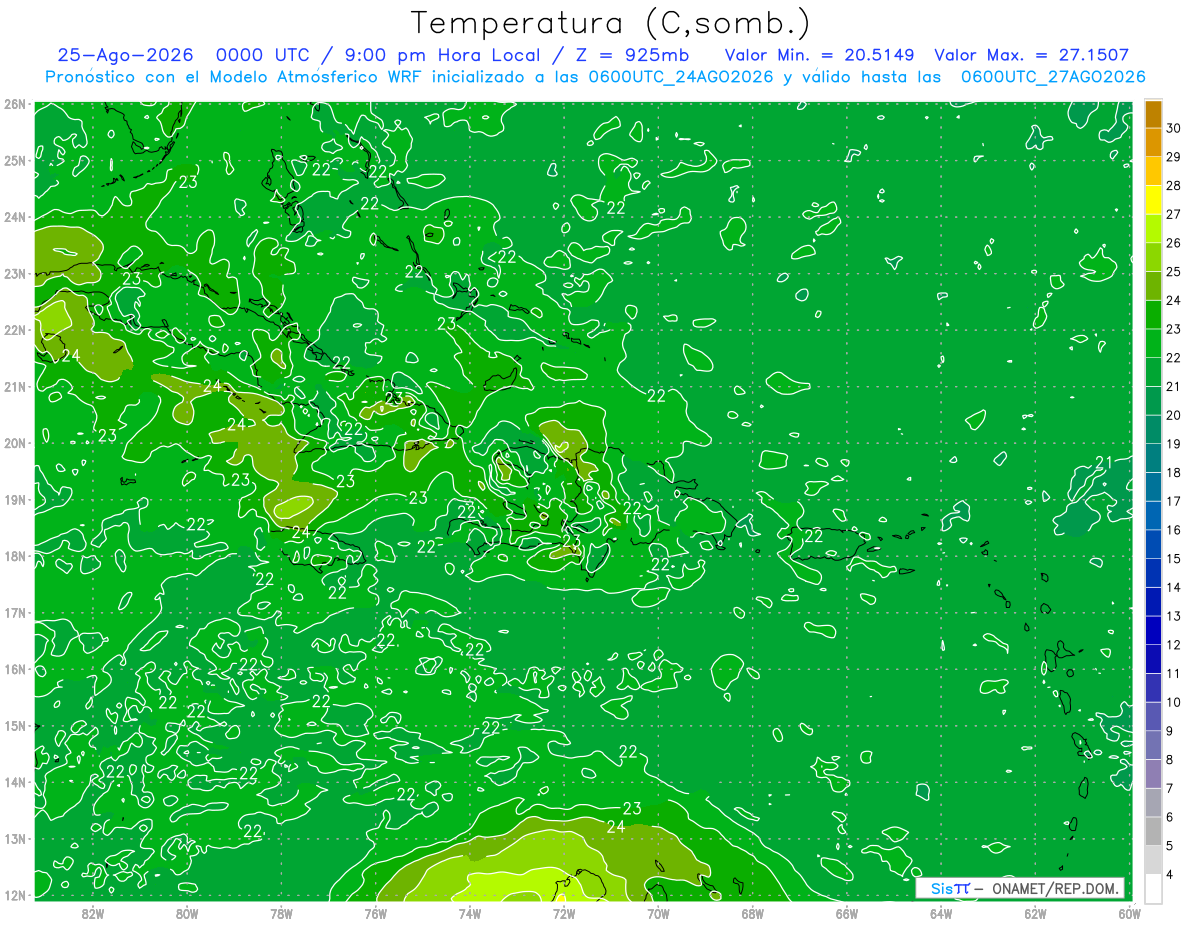Click the "62W" longitude axis label
1200x927 pixels.
pyautogui.click(x=1035, y=913)
